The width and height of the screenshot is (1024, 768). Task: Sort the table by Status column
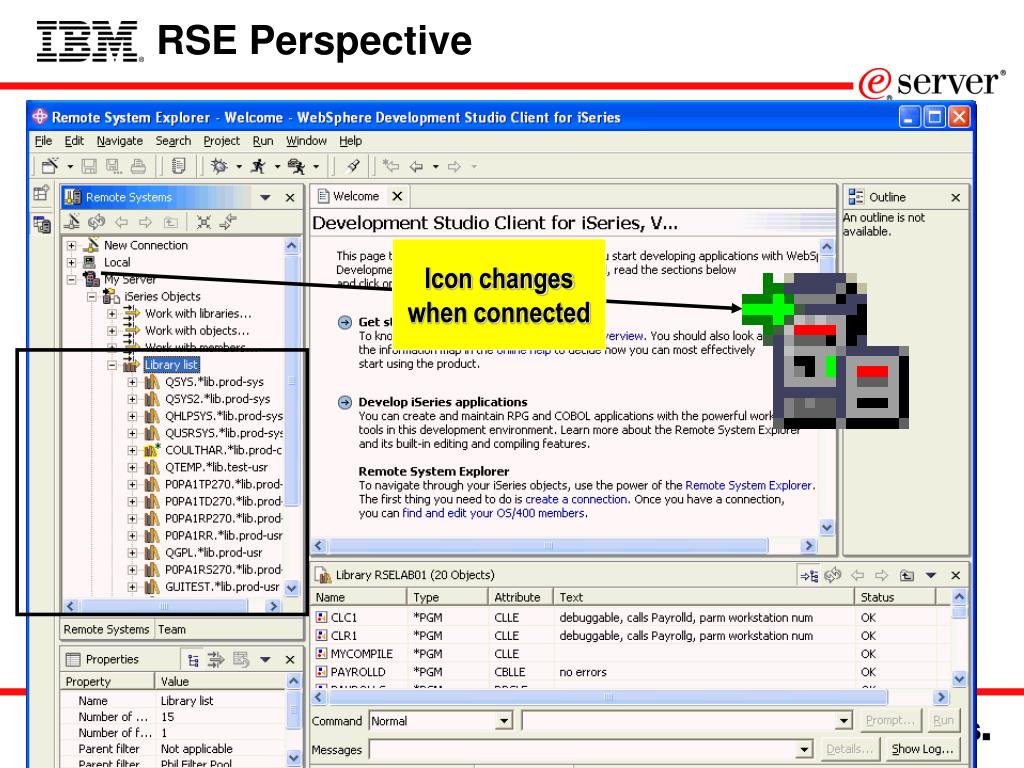895,597
